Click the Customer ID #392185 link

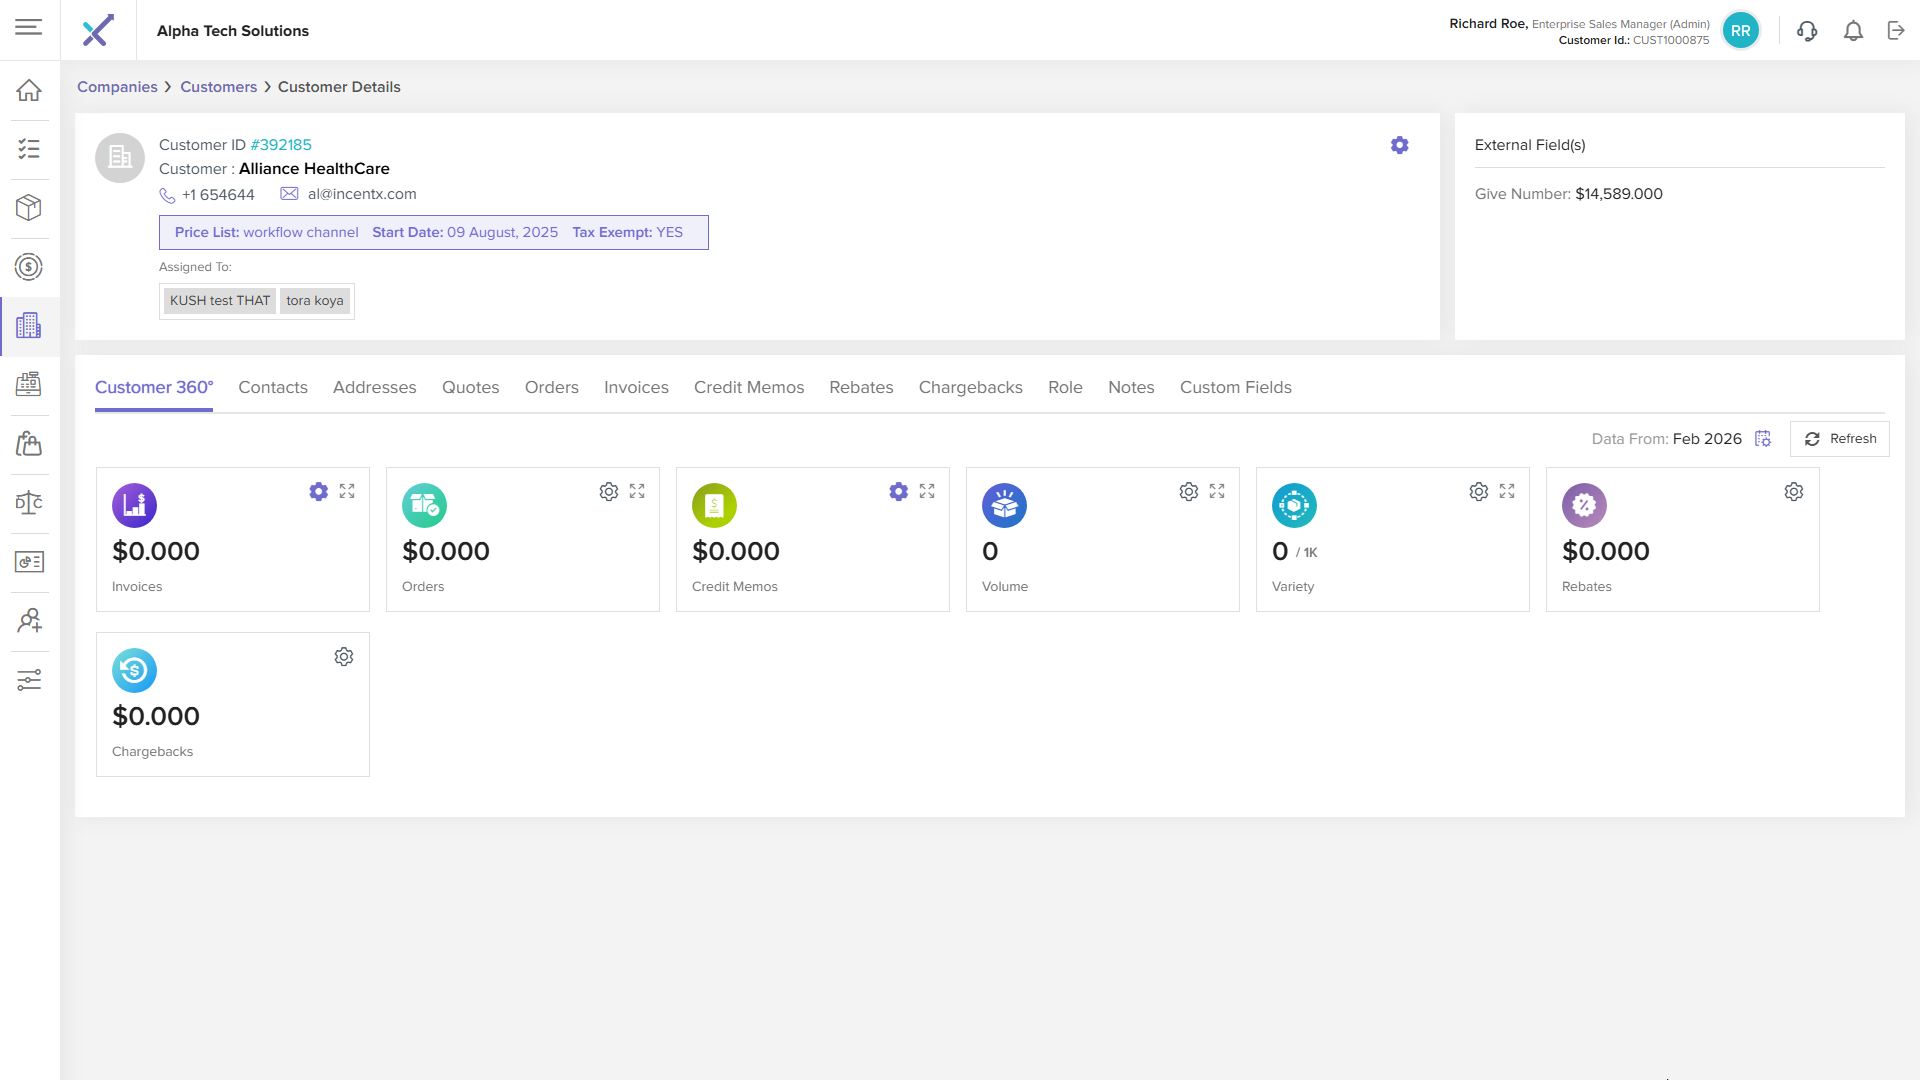(x=281, y=145)
